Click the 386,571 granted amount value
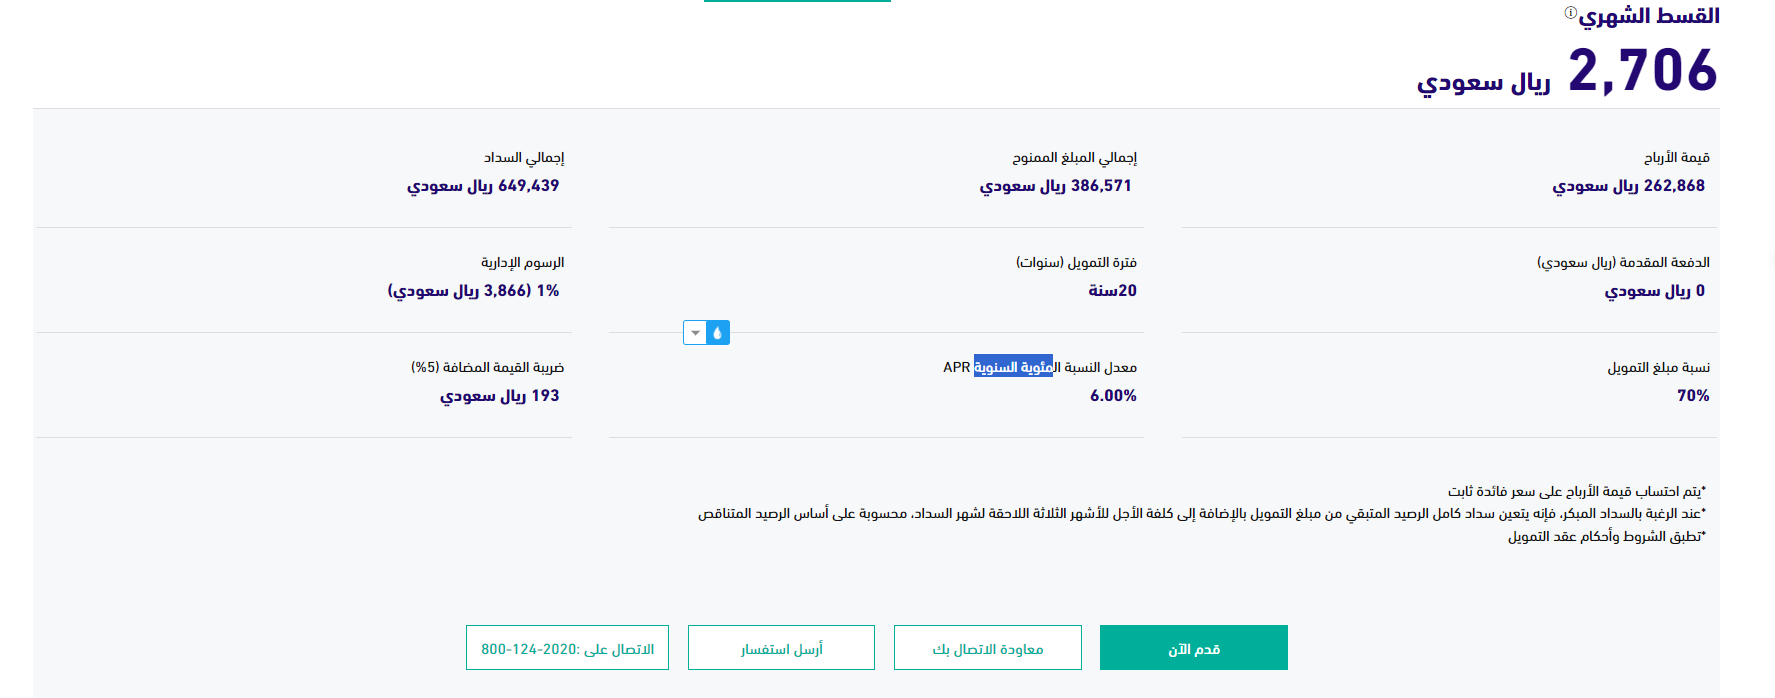Screen dimensions: 1775x698 [x=1101, y=186]
